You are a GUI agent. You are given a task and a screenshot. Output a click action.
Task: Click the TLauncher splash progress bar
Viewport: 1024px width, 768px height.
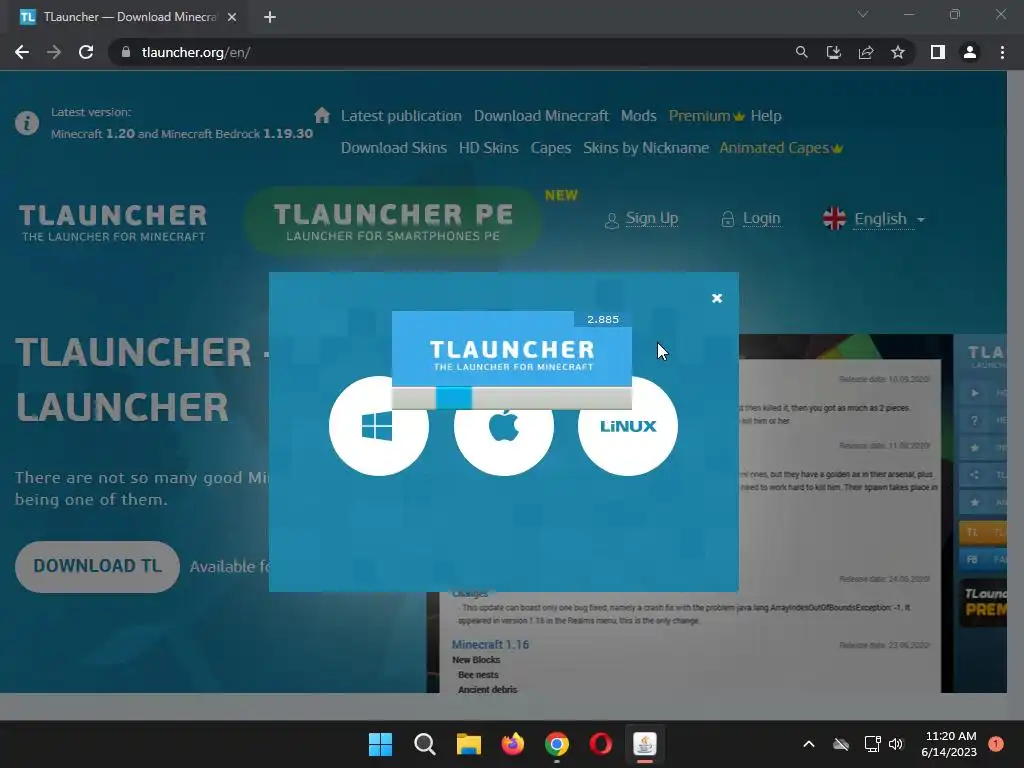click(x=511, y=397)
